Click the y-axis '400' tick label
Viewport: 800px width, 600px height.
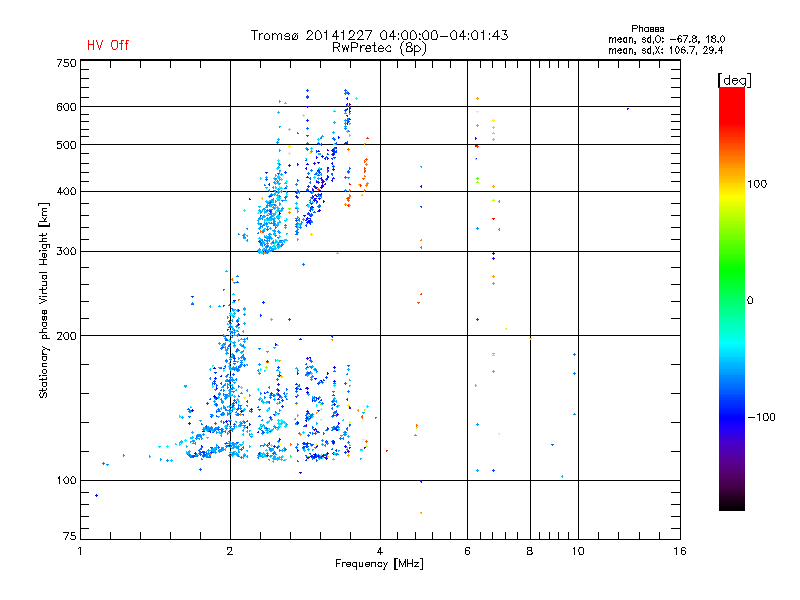pos(66,191)
